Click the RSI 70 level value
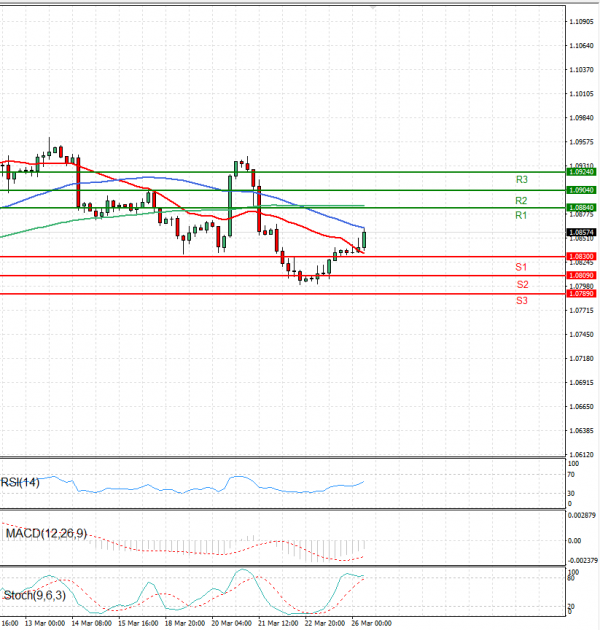The width and height of the screenshot is (600, 630). (571, 475)
